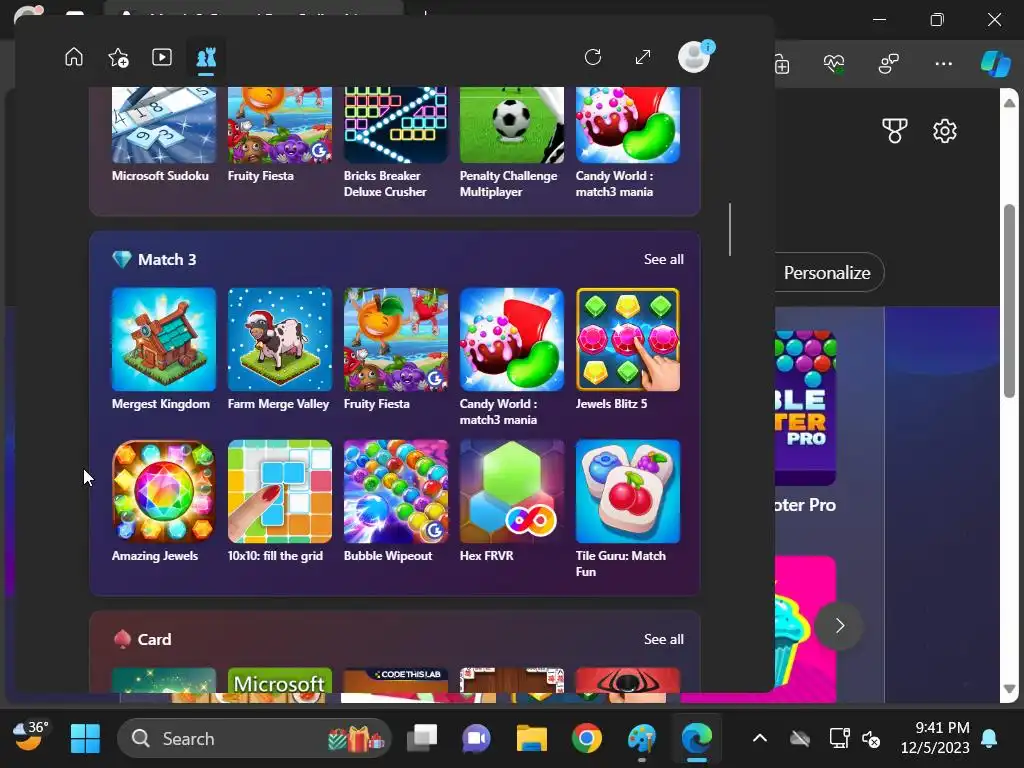The image size is (1024, 768).
Task: Open Bubble Shooter Pro thumbnail
Action: click(x=805, y=408)
